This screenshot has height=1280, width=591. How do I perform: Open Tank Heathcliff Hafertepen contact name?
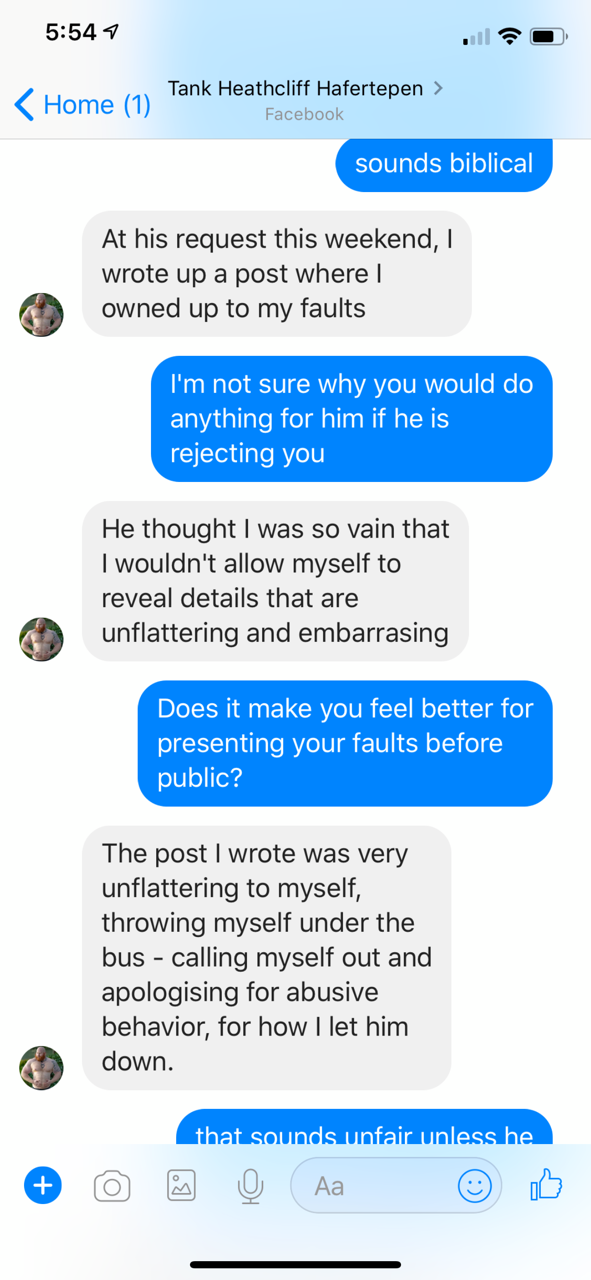(x=295, y=88)
